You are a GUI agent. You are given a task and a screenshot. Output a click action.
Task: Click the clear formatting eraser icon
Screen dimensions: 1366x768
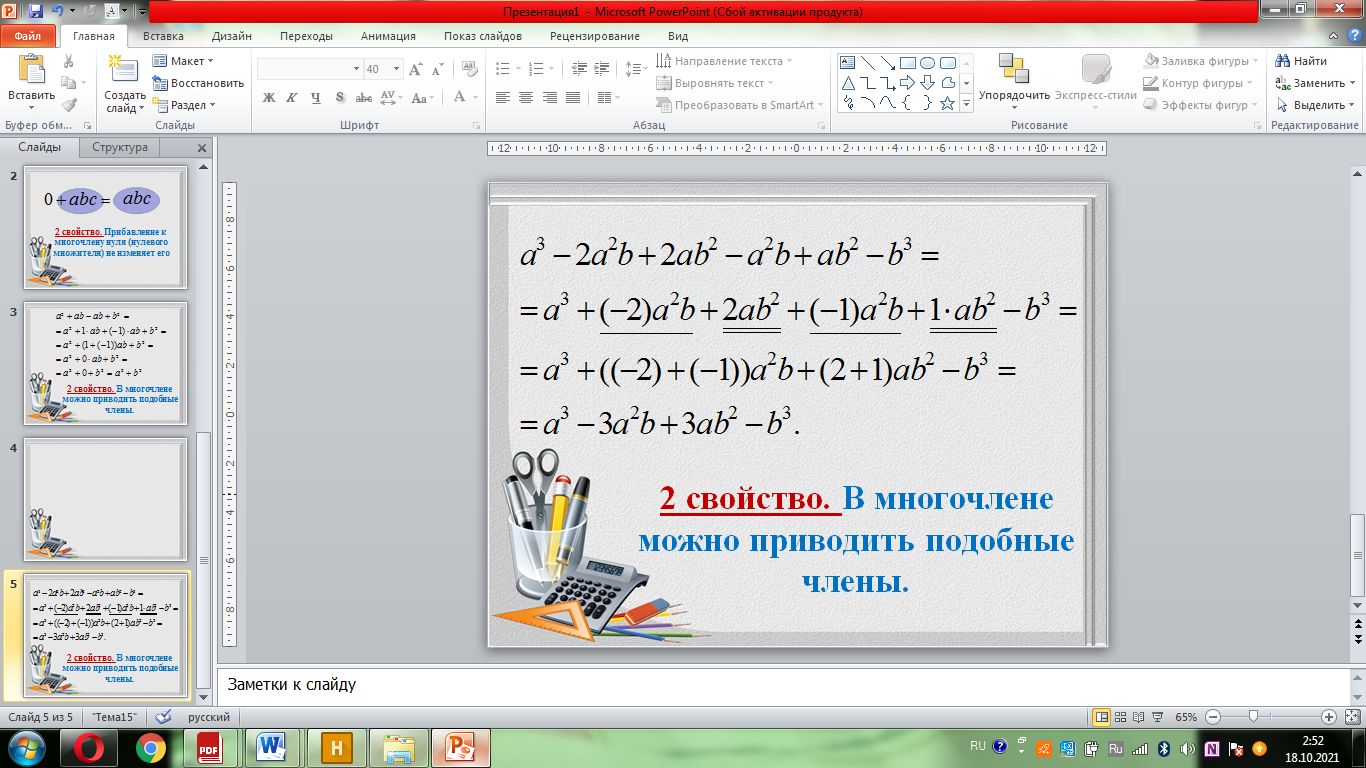click(x=467, y=69)
